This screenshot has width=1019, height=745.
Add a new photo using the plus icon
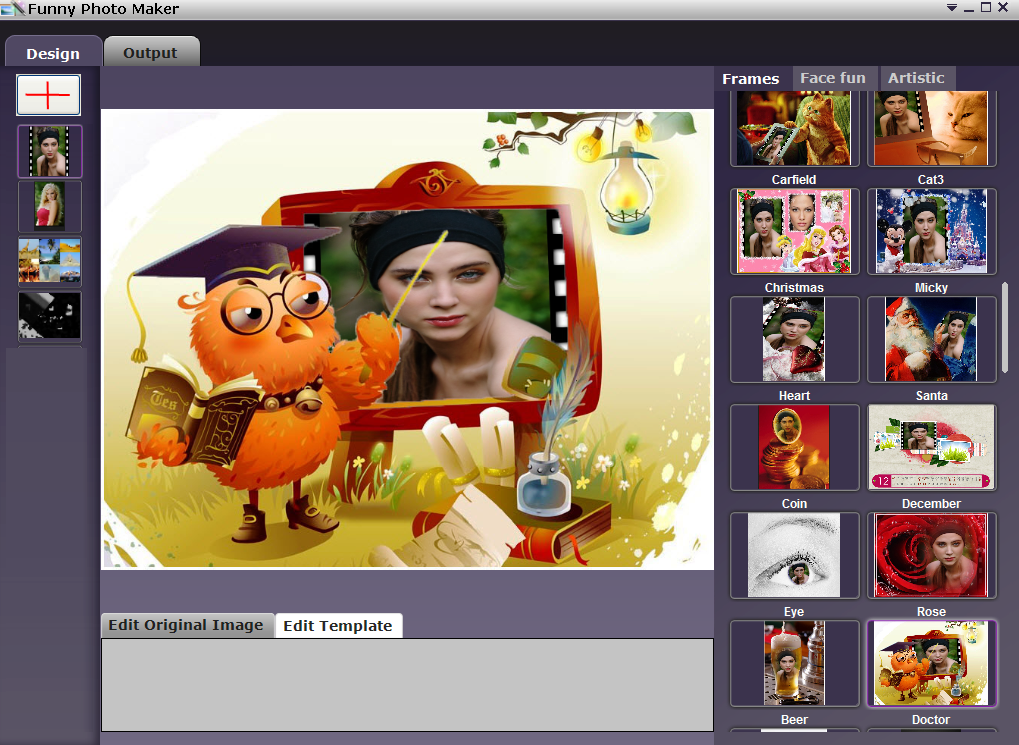pyautogui.click(x=48, y=95)
